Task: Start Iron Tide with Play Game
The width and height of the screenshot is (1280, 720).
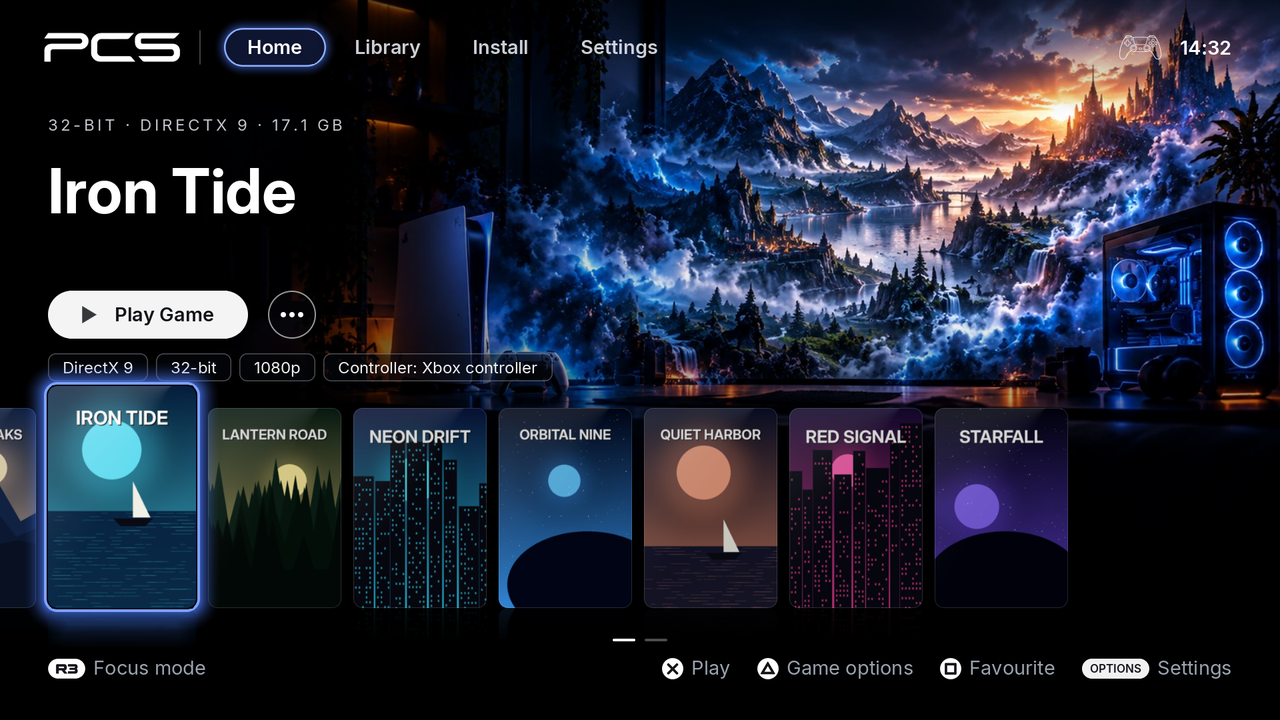Action: point(148,315)
